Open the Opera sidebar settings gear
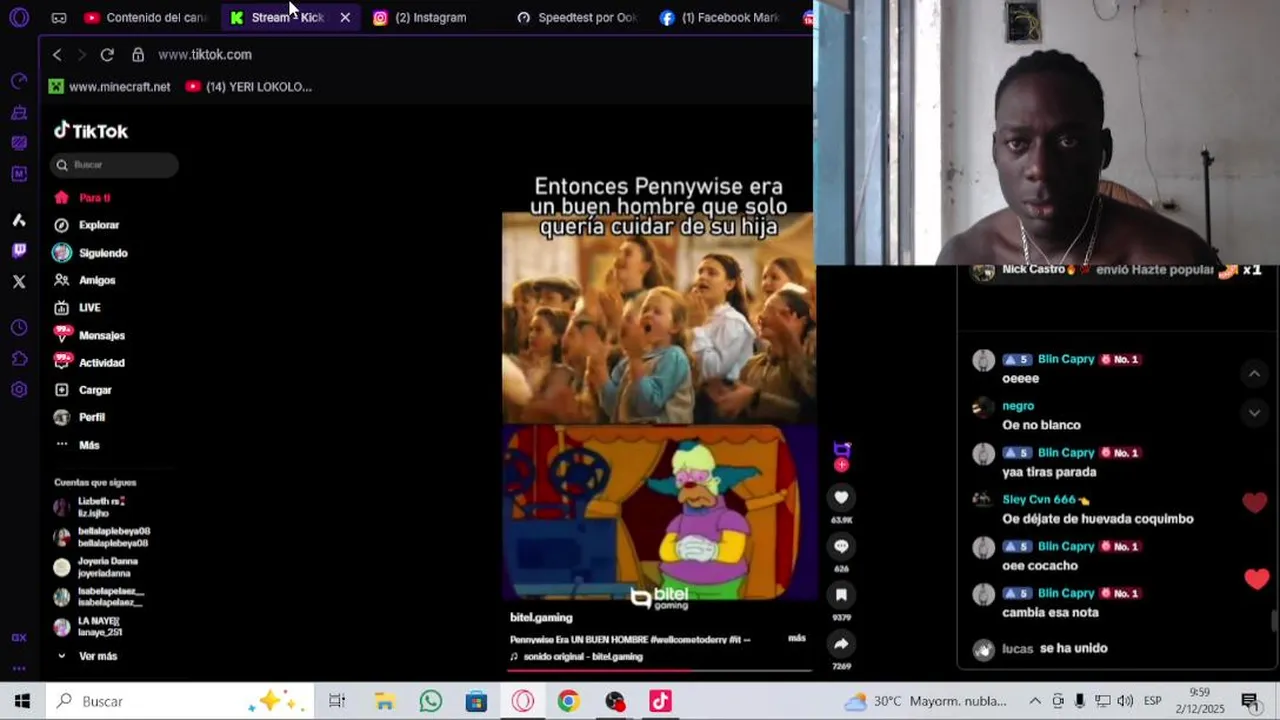 [x=19, y=390]
